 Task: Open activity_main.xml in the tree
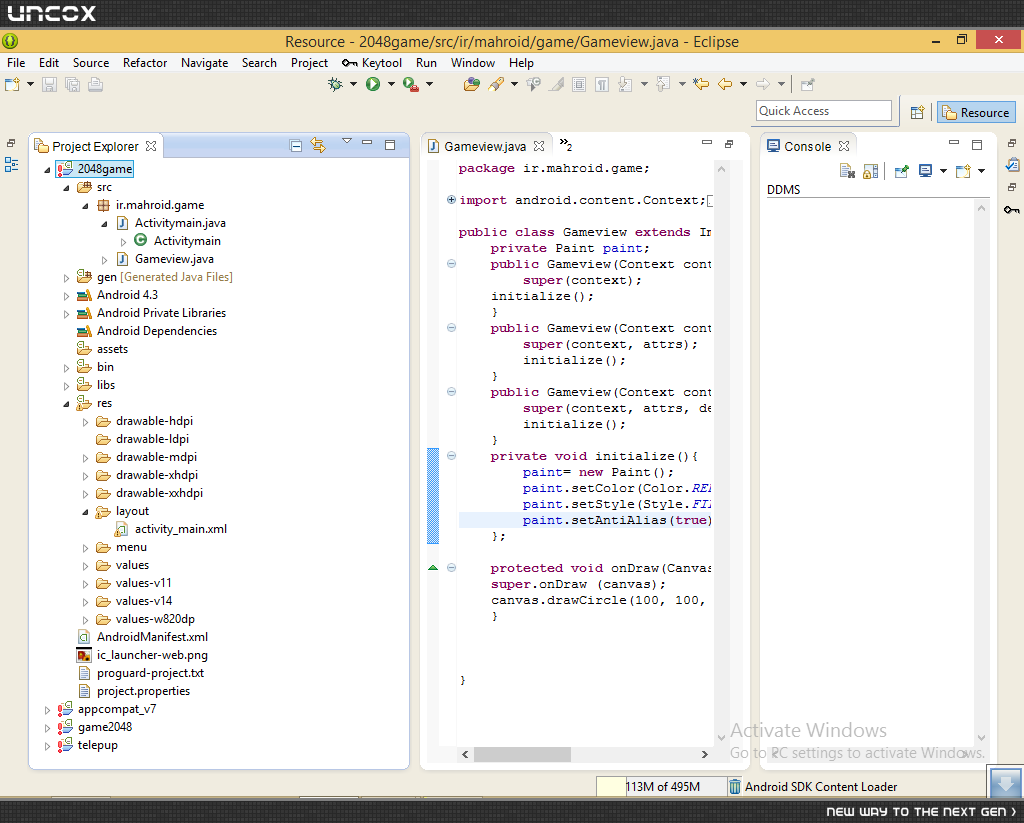[x=181, y=529]
